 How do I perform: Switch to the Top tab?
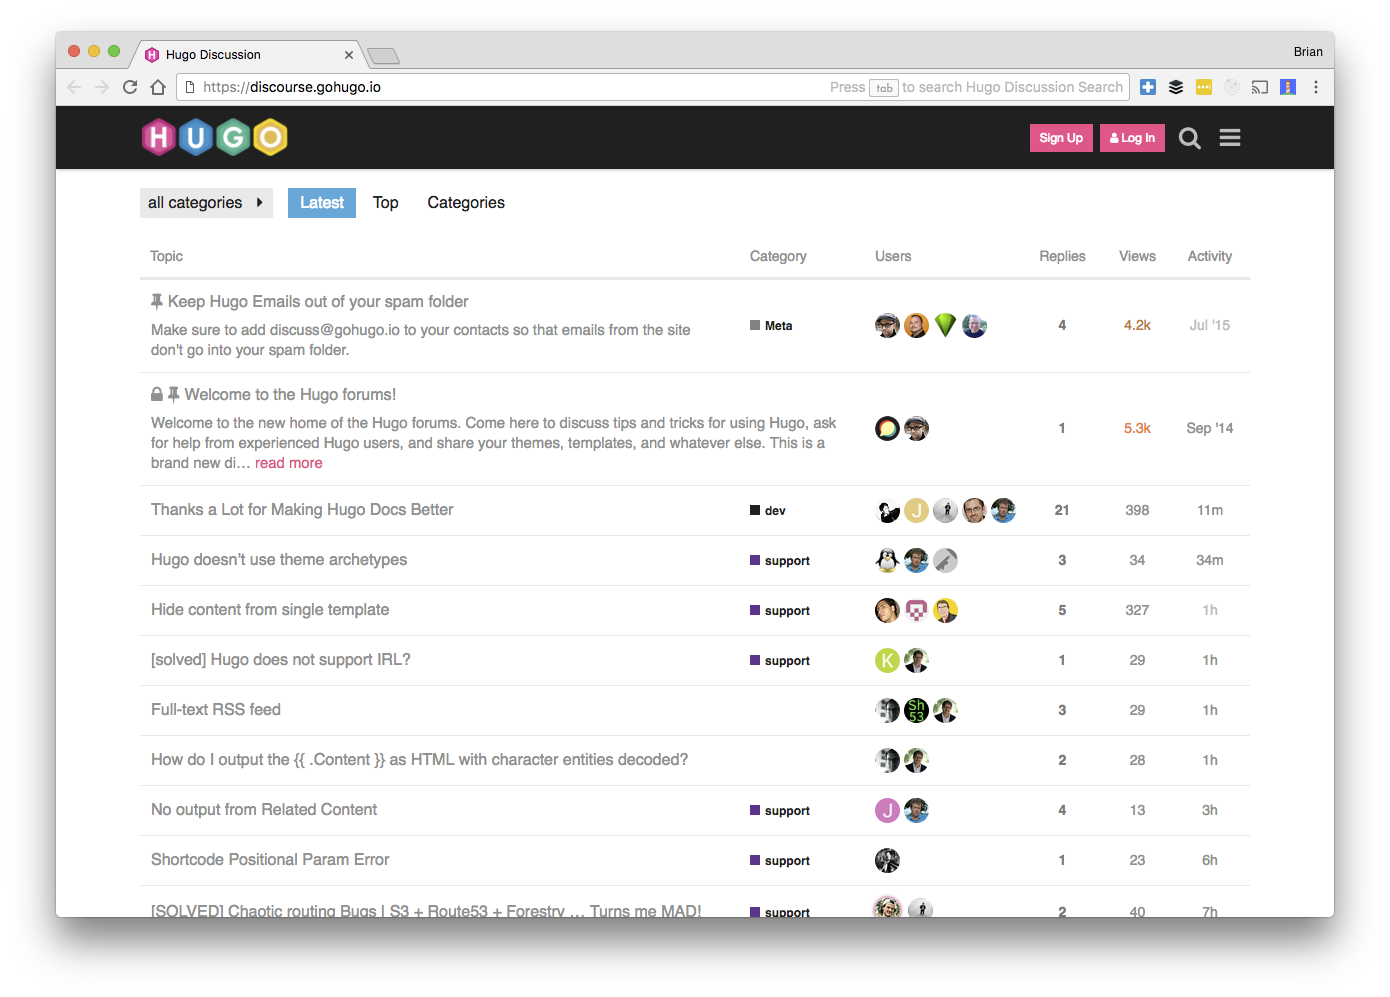tap(385, 203)
